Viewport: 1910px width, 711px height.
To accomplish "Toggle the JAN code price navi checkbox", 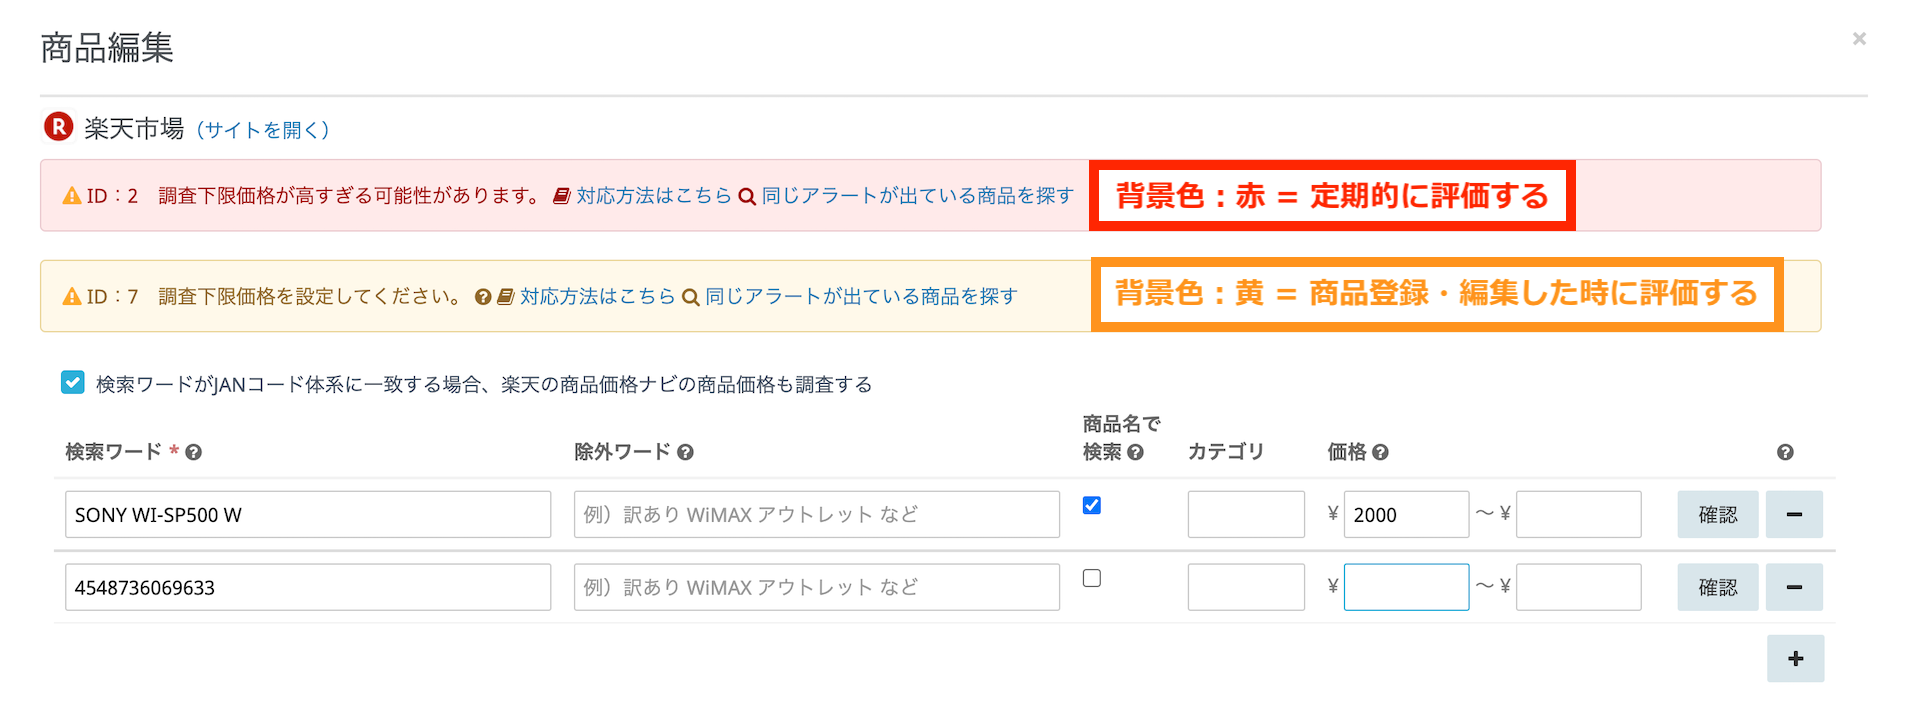I will [x=73, y=383].
